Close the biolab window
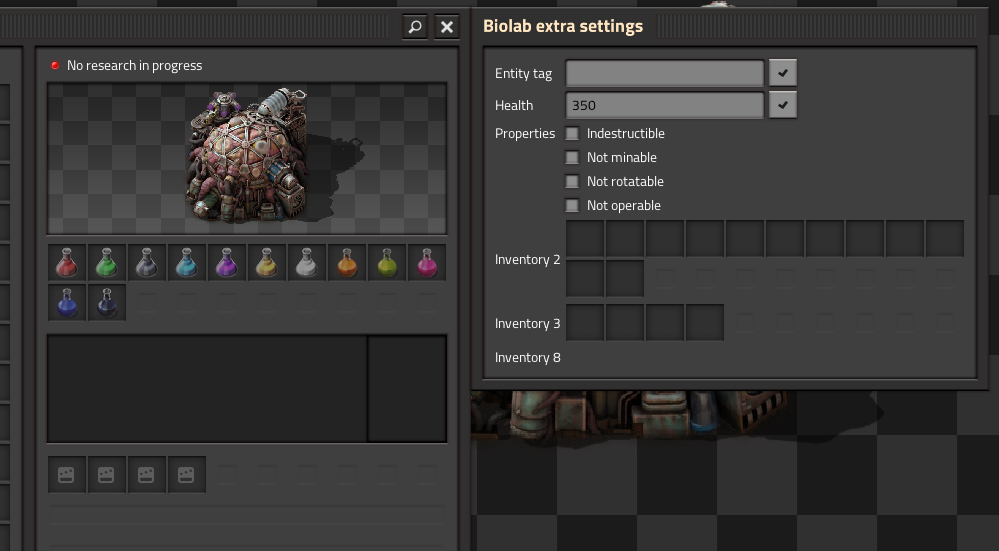The width and height of the screenshot is (999, 551). (447, 27)
